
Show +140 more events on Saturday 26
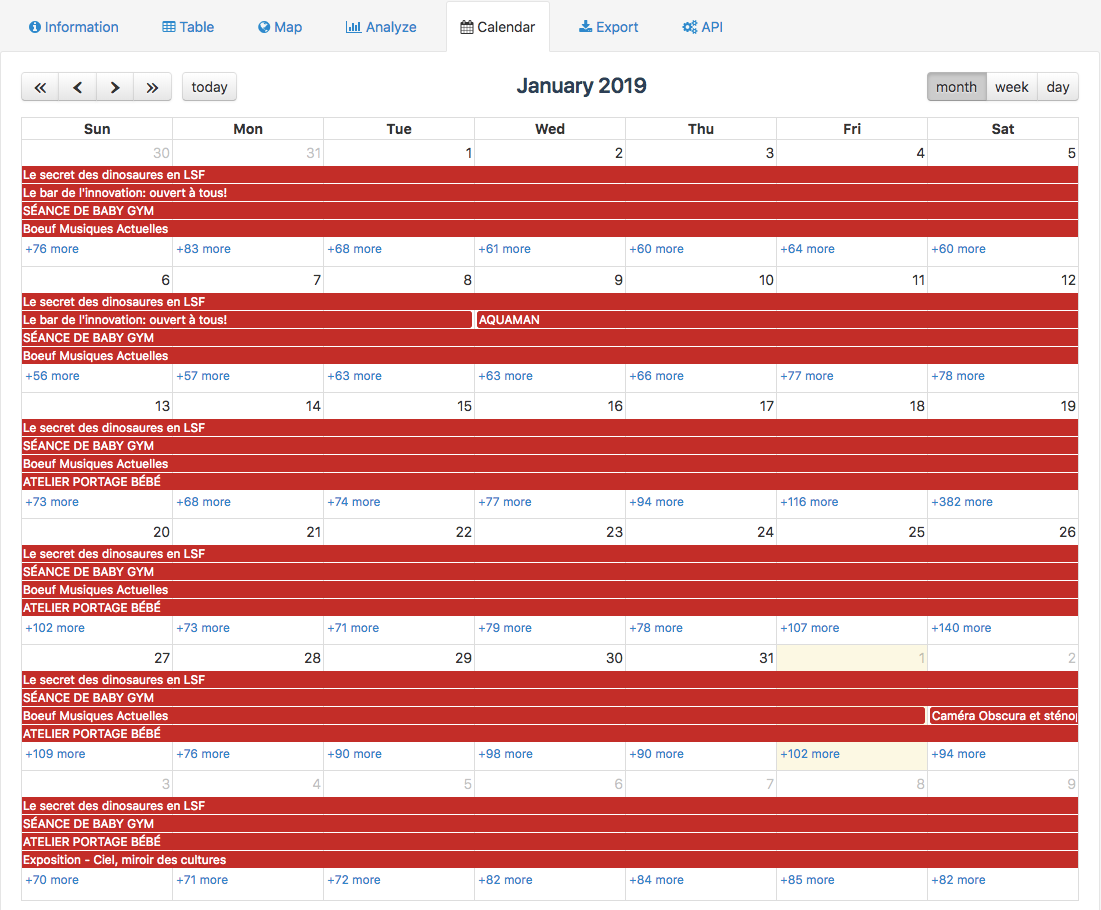click(x=961, y=628)
